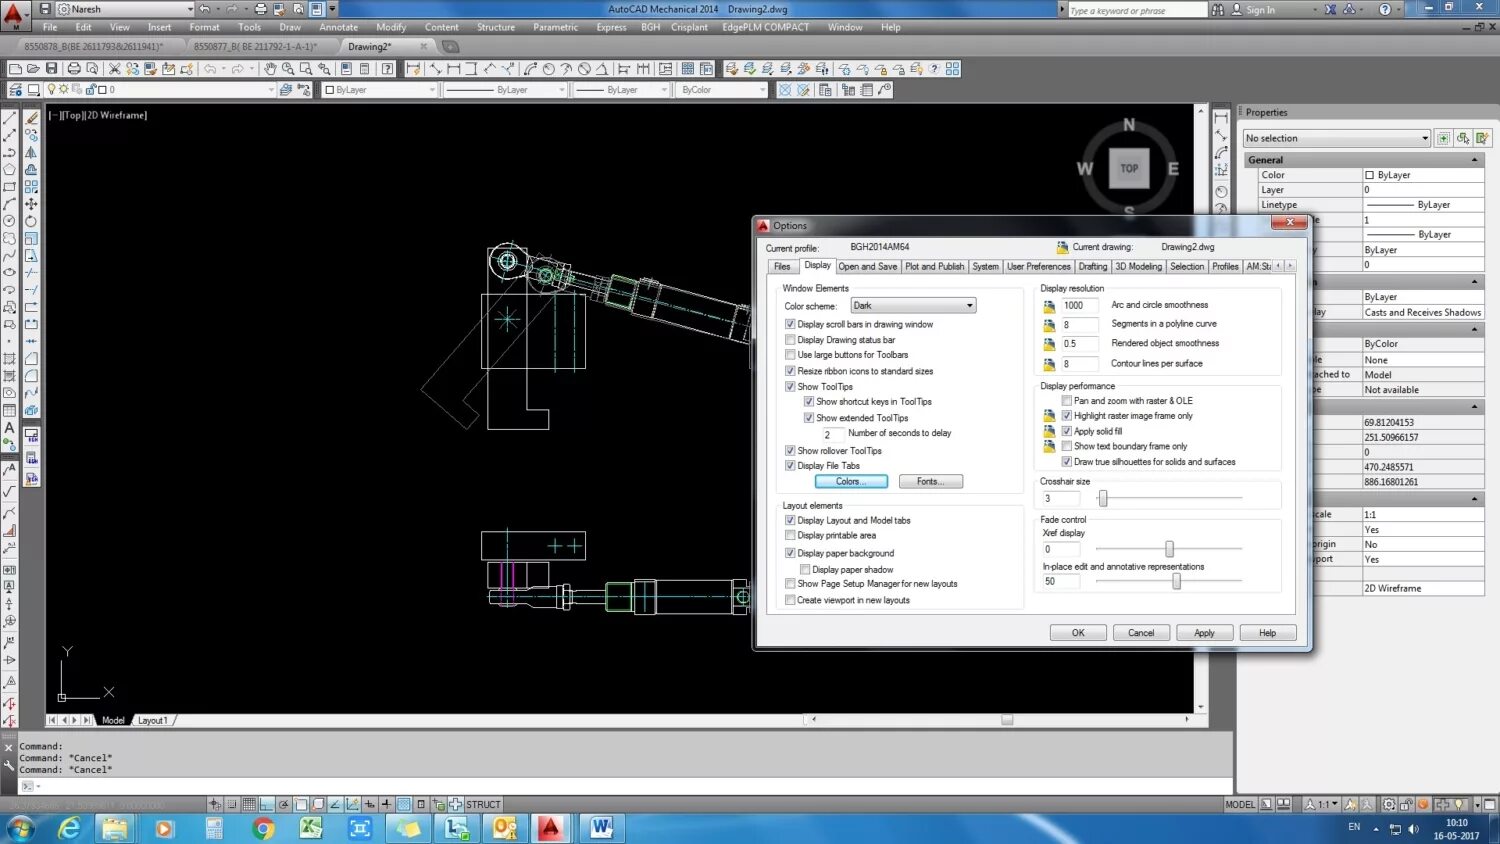Click the Diameter dimension icon

pos(584,69)
